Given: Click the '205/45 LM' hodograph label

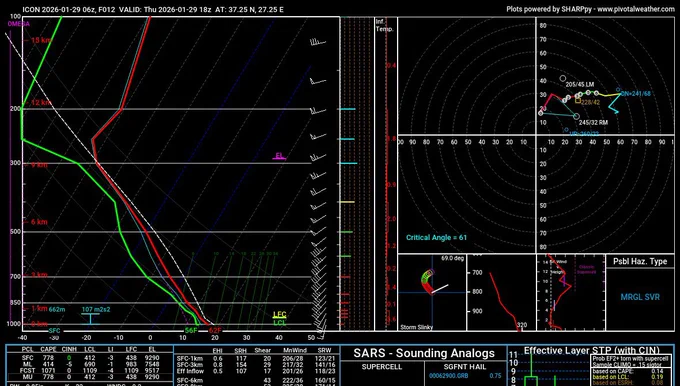Looking at the screenshot, I should click(x=580, y=85).
